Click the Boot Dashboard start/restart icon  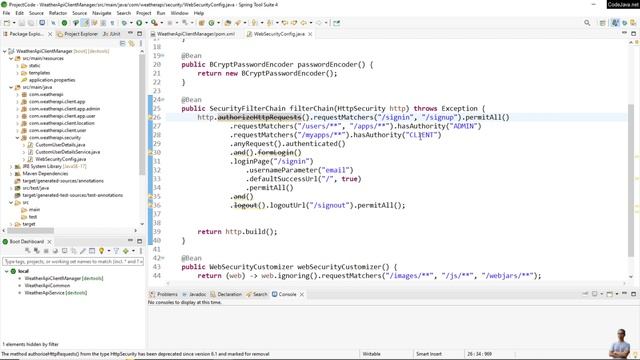[x=28, y=251]
